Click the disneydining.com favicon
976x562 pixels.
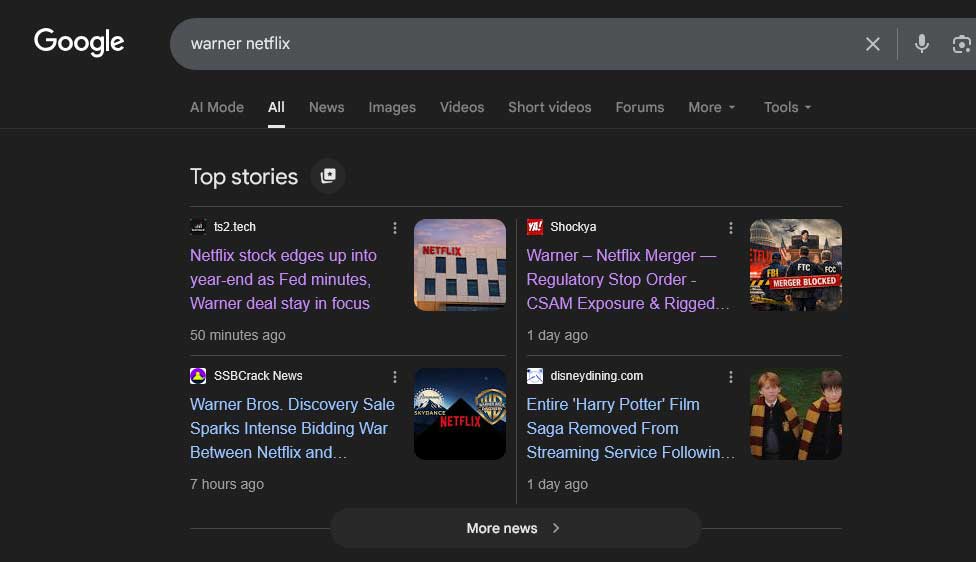pyautogui.click(x=535, y=376)
